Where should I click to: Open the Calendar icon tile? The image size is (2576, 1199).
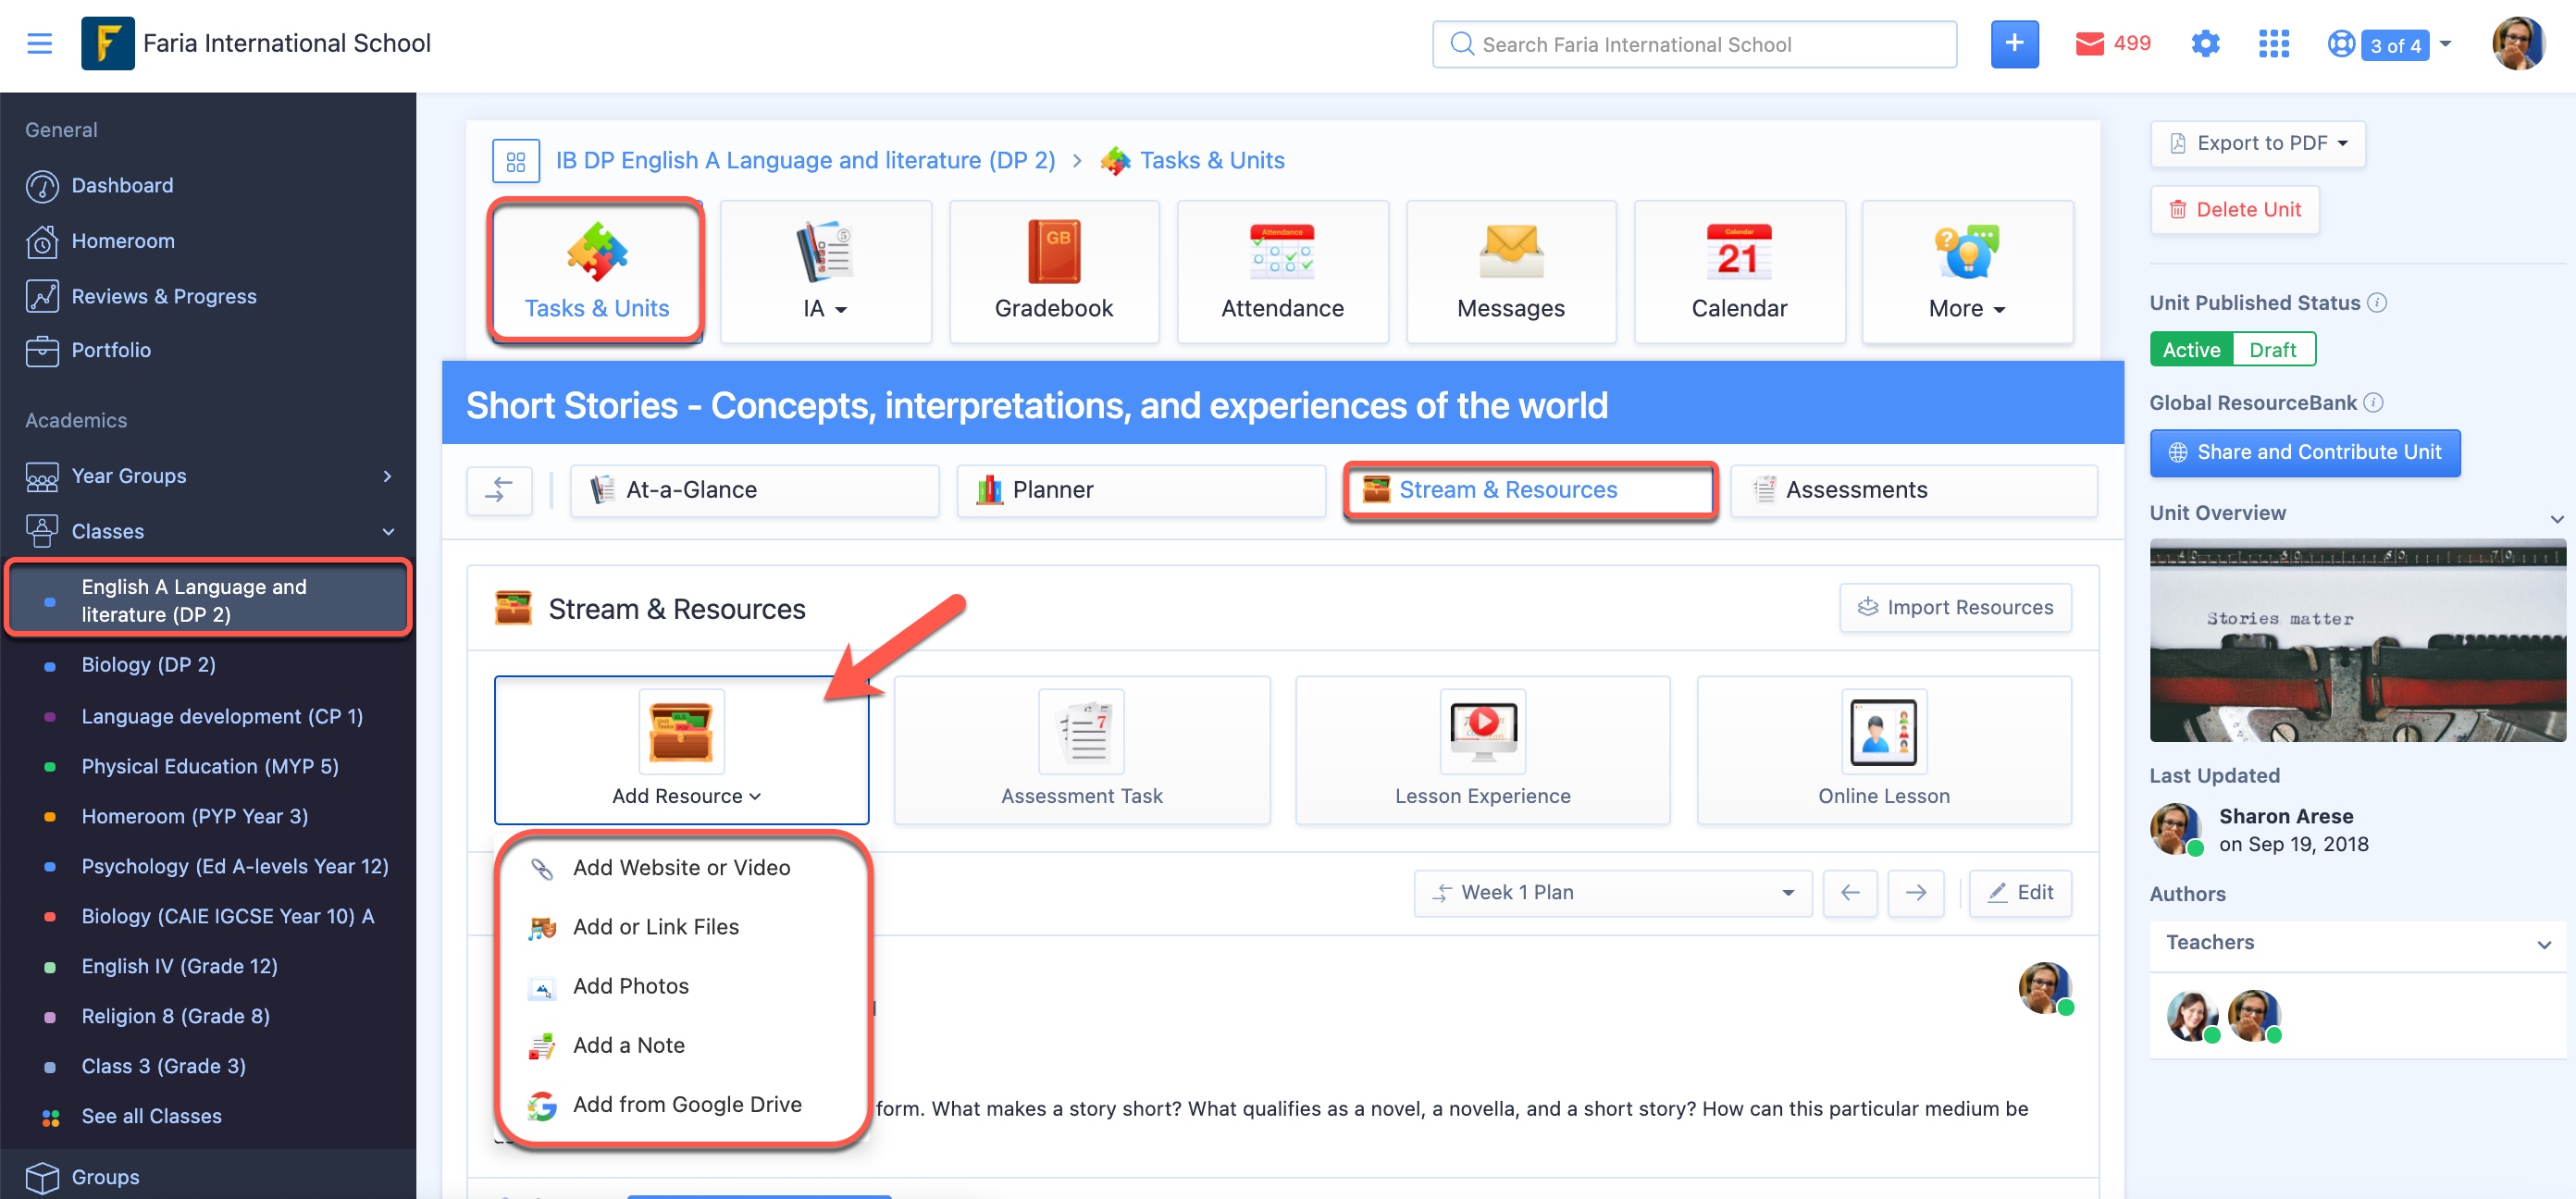tap(1738, 271)
